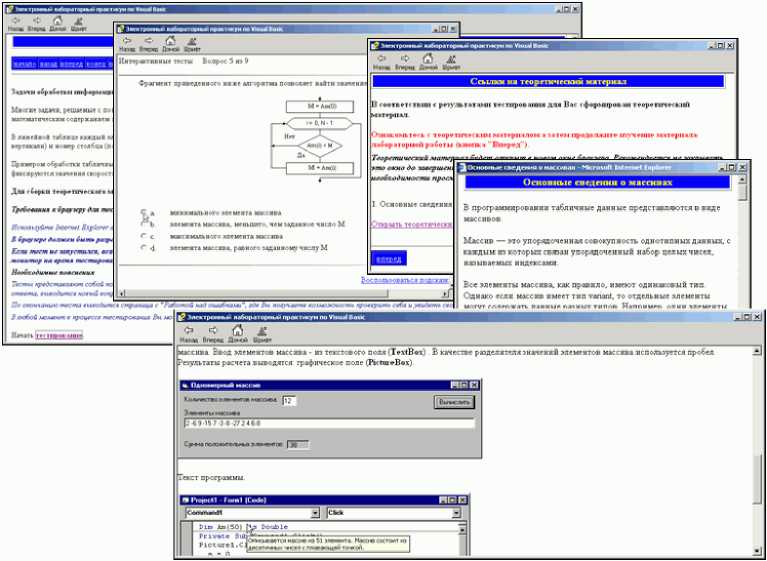Click Домой home icon in the test question window

[x=171, y=41]
